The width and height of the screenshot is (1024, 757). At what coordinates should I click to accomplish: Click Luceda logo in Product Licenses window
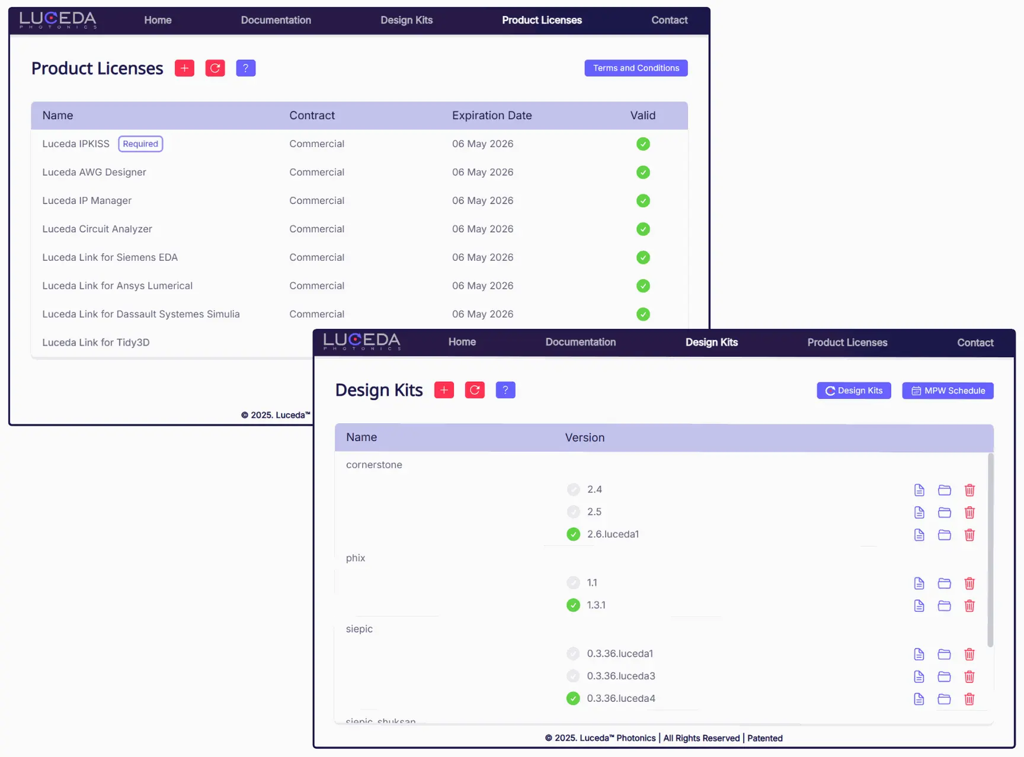coord(58,20)
